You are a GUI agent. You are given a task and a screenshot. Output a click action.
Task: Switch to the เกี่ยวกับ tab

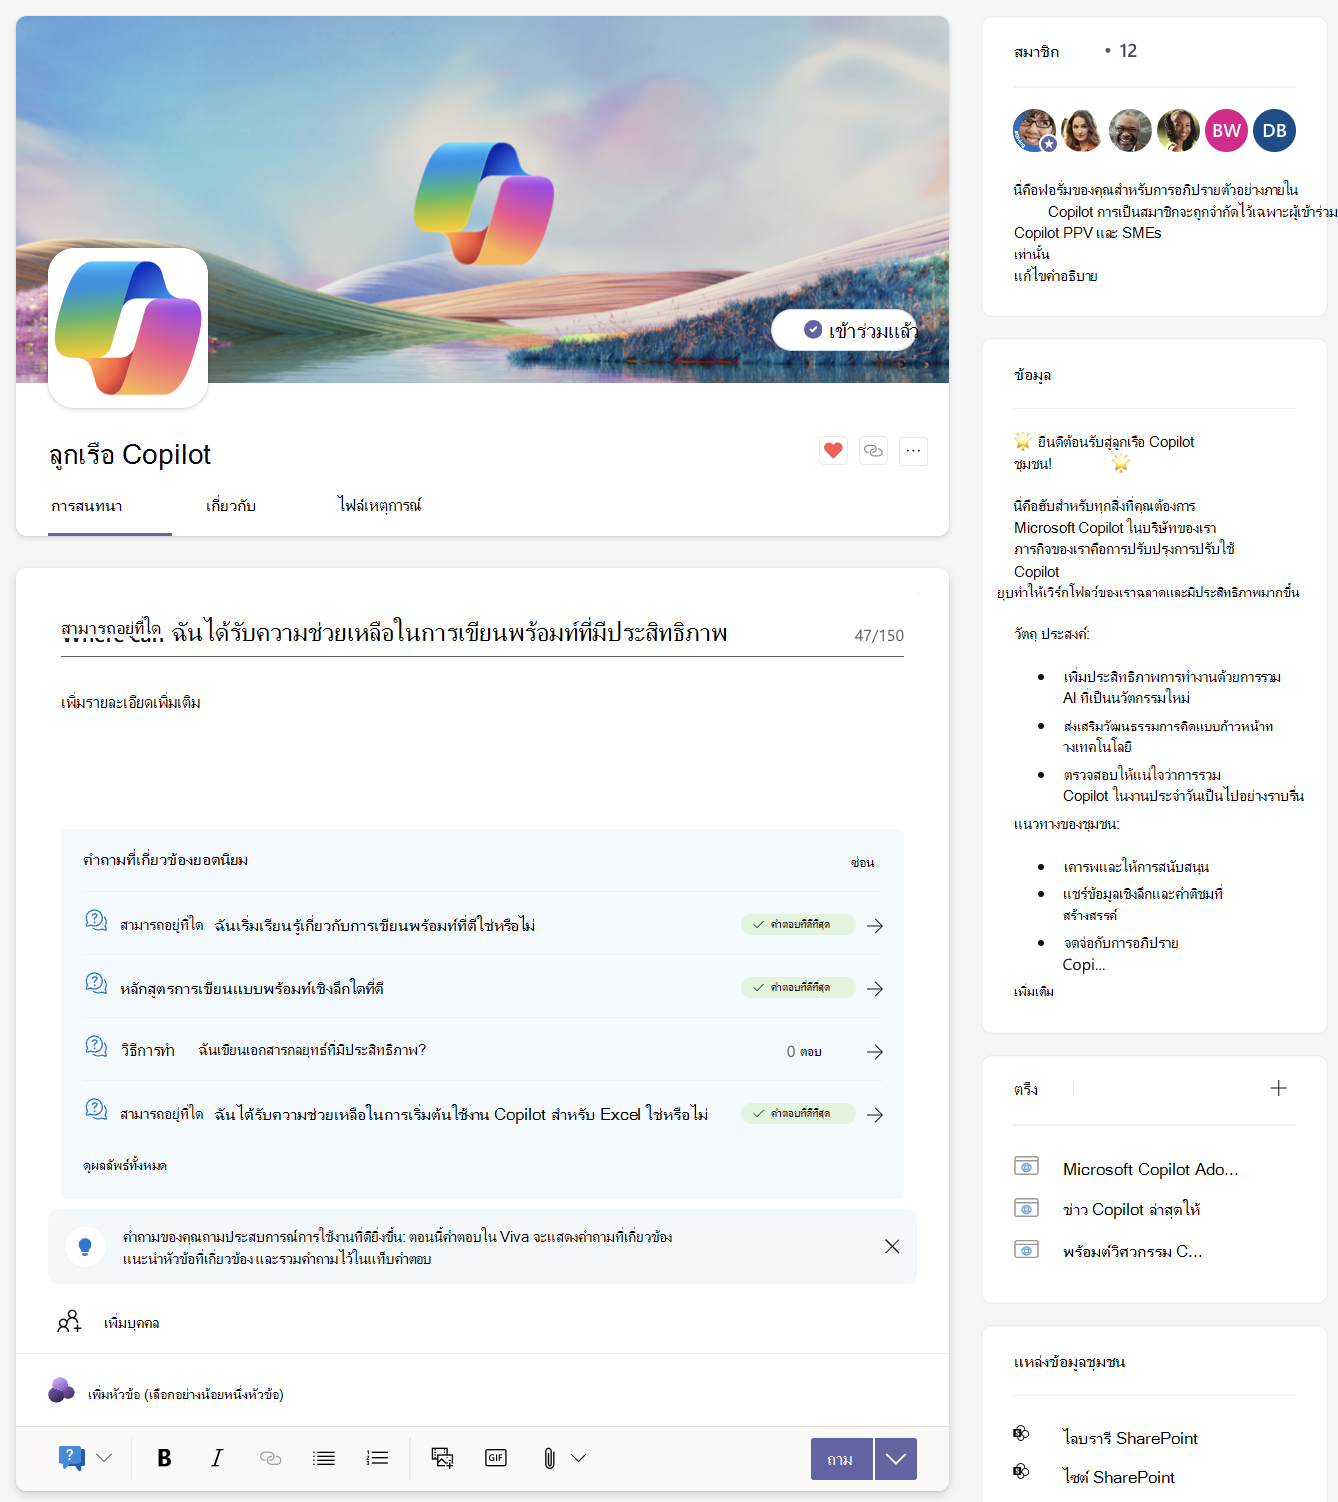tap(231, 506)
